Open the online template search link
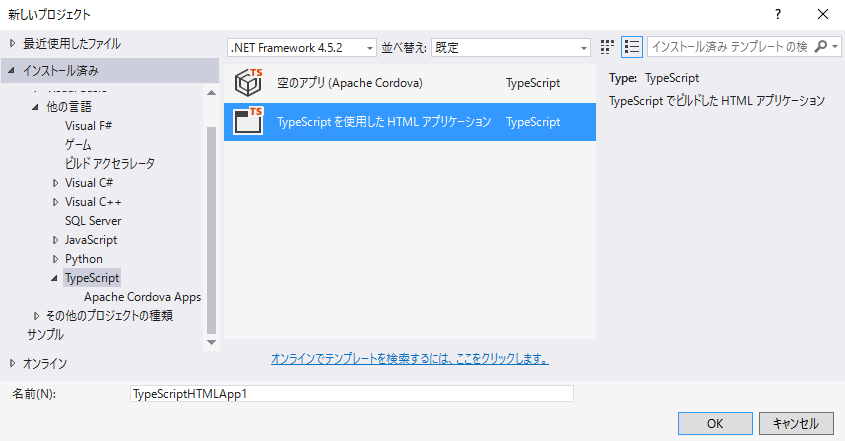 [410, 359]
